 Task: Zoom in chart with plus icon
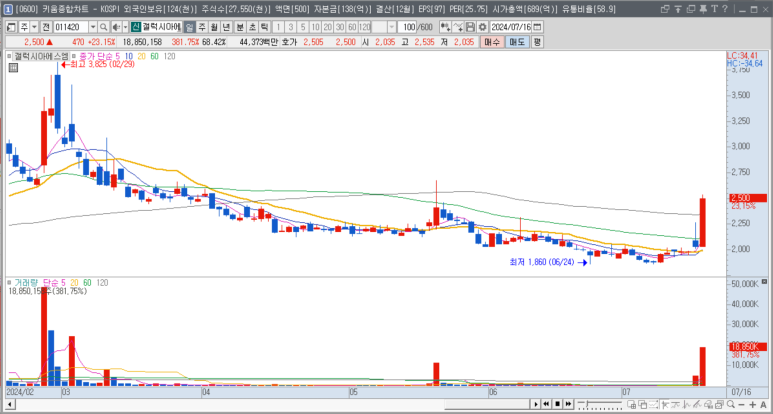tap(753, 404)
